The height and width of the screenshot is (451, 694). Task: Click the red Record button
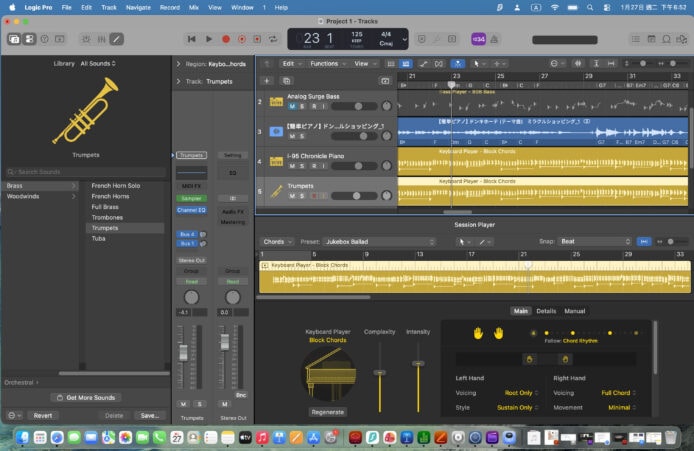coord(226,39)
